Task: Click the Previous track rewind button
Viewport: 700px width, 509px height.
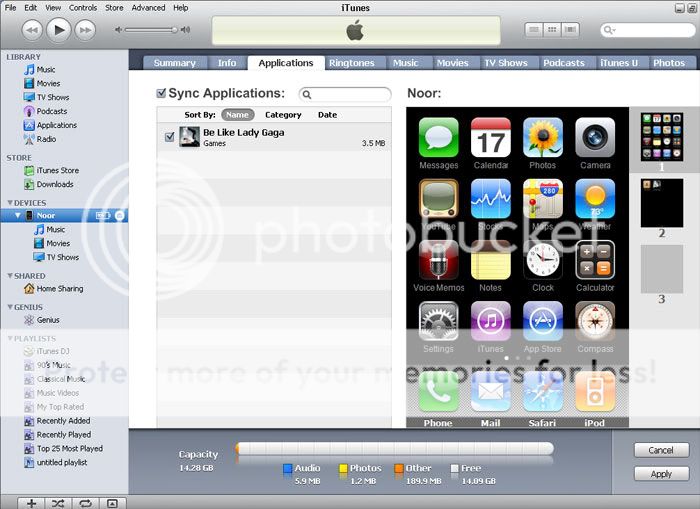Action: point(32,30)
